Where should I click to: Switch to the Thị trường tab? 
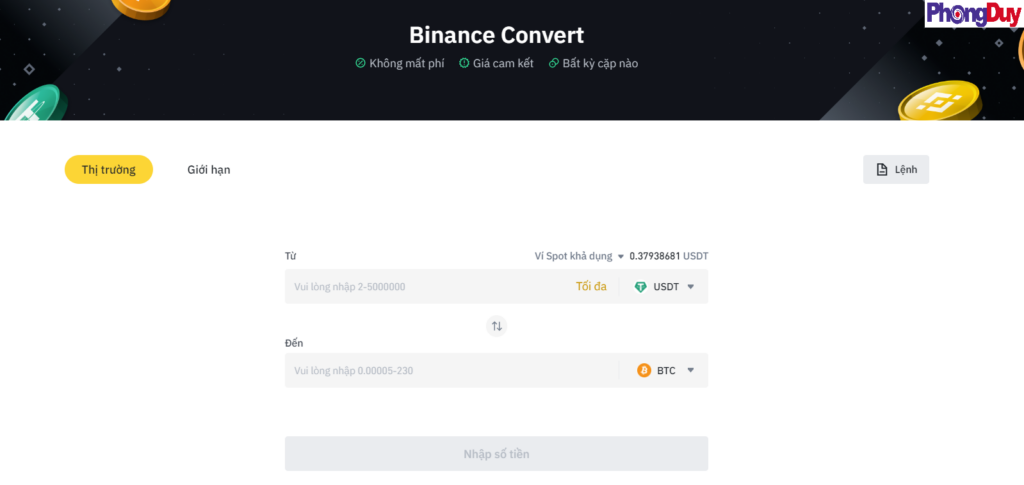coord(108,170)
